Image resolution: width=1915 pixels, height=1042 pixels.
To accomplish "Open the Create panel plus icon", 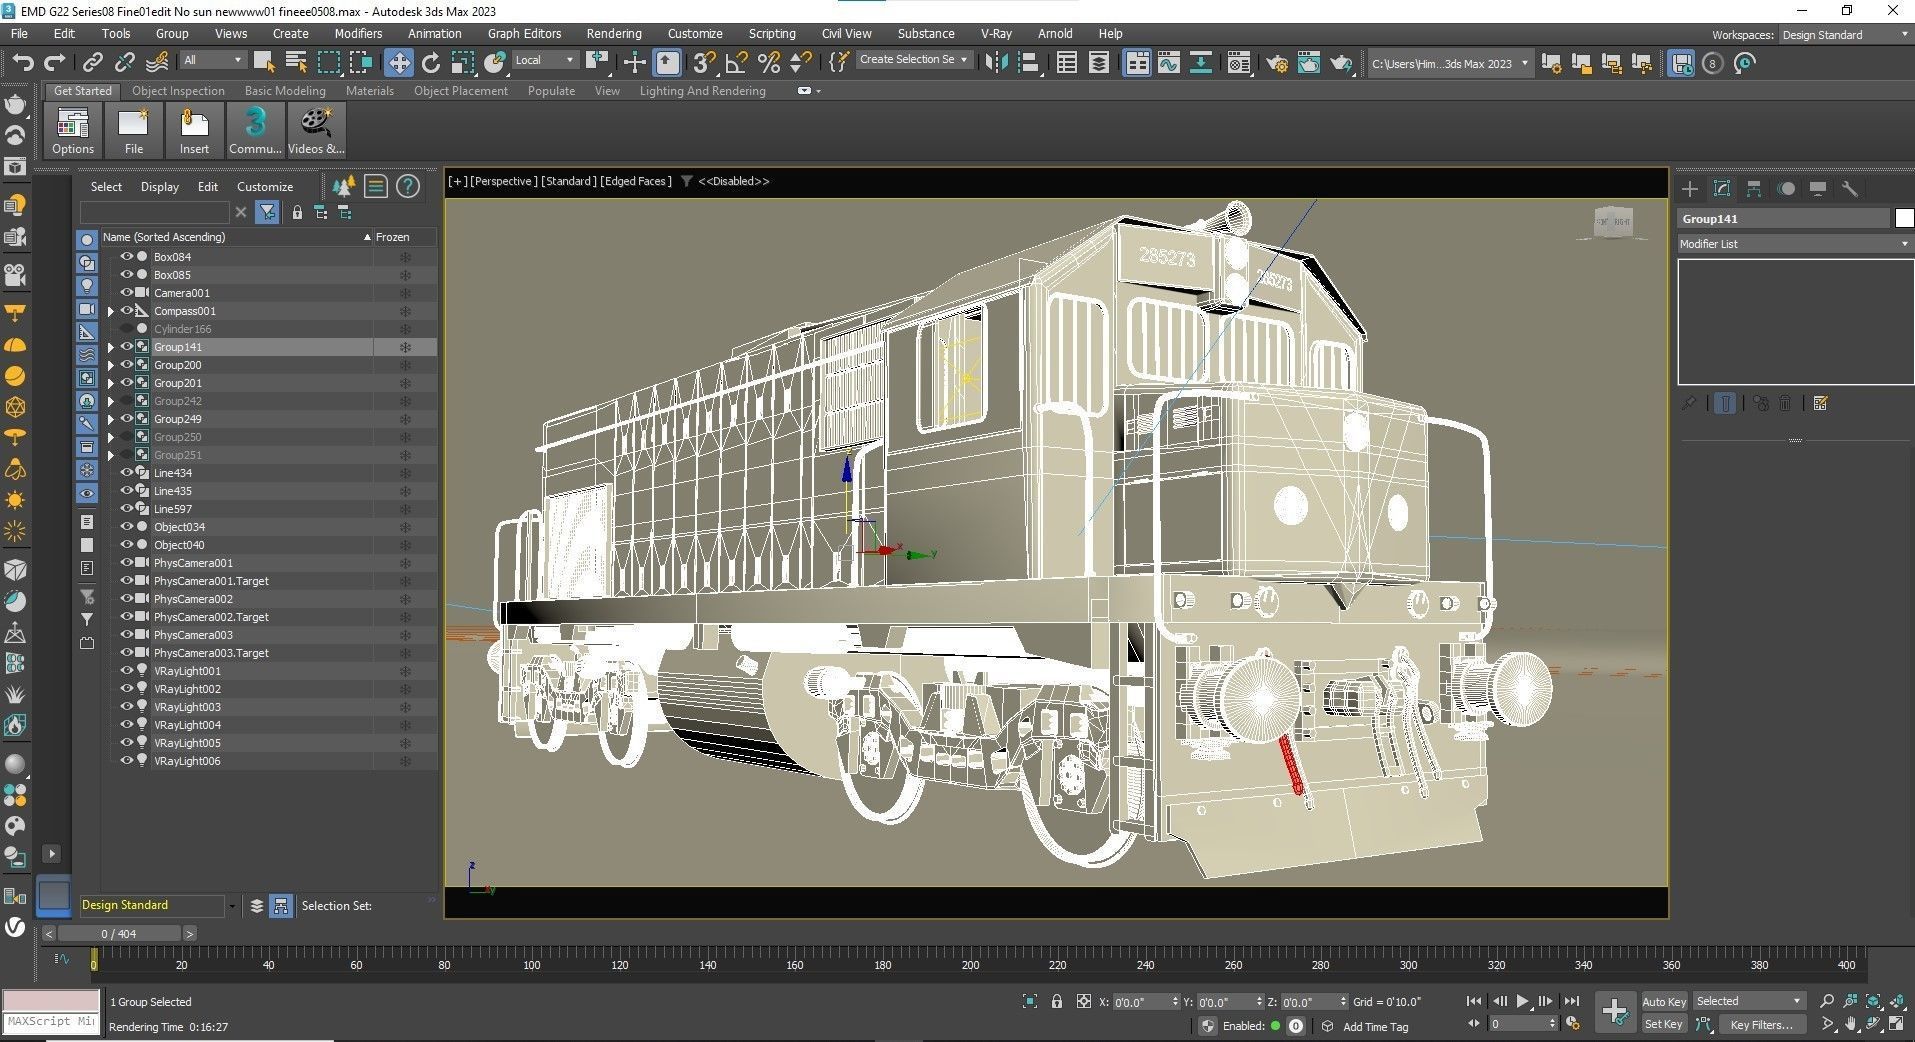I will 1690,189.
